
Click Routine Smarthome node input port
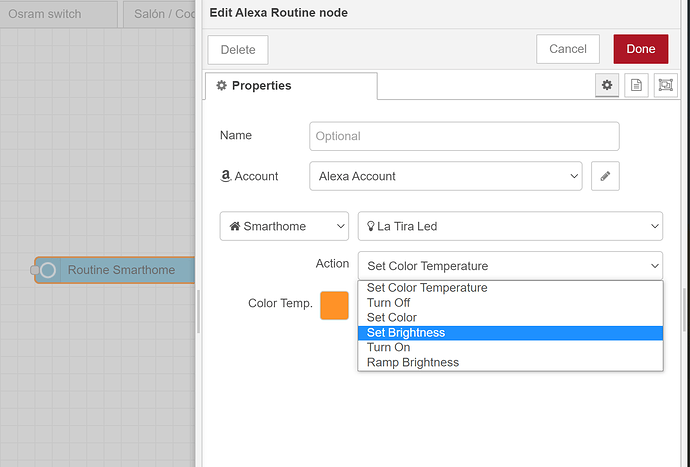pos(35,270)
